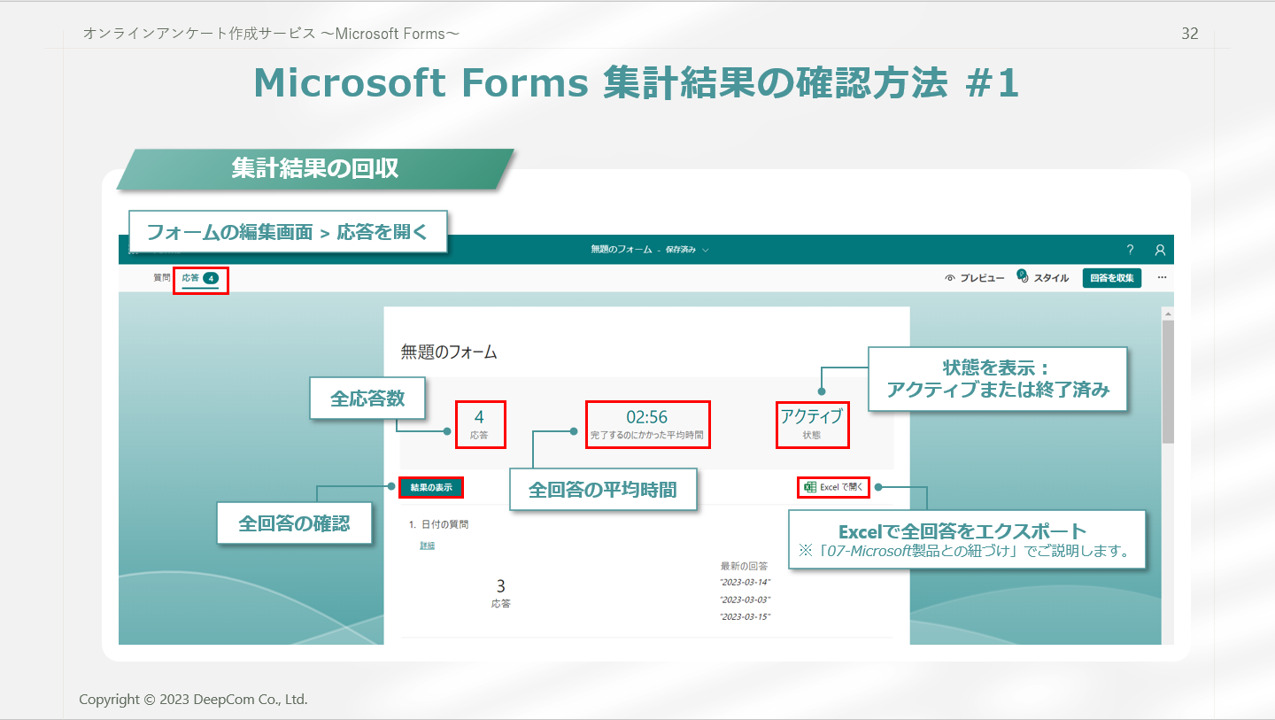Open the 詳細 link under 日付の質問
1275x720 pixels.
(427, 546)
